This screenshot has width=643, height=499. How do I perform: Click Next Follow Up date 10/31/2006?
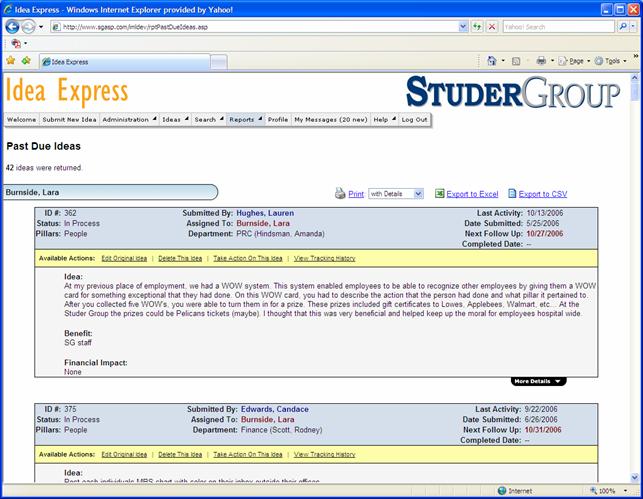[x=543, y=430]
